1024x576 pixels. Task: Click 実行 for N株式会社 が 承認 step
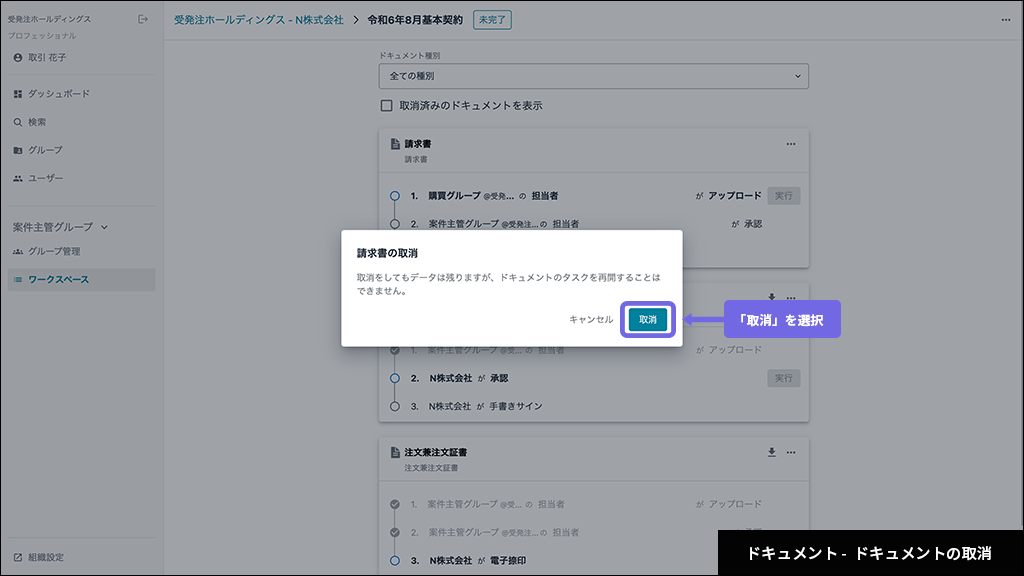tap(784, 378)
